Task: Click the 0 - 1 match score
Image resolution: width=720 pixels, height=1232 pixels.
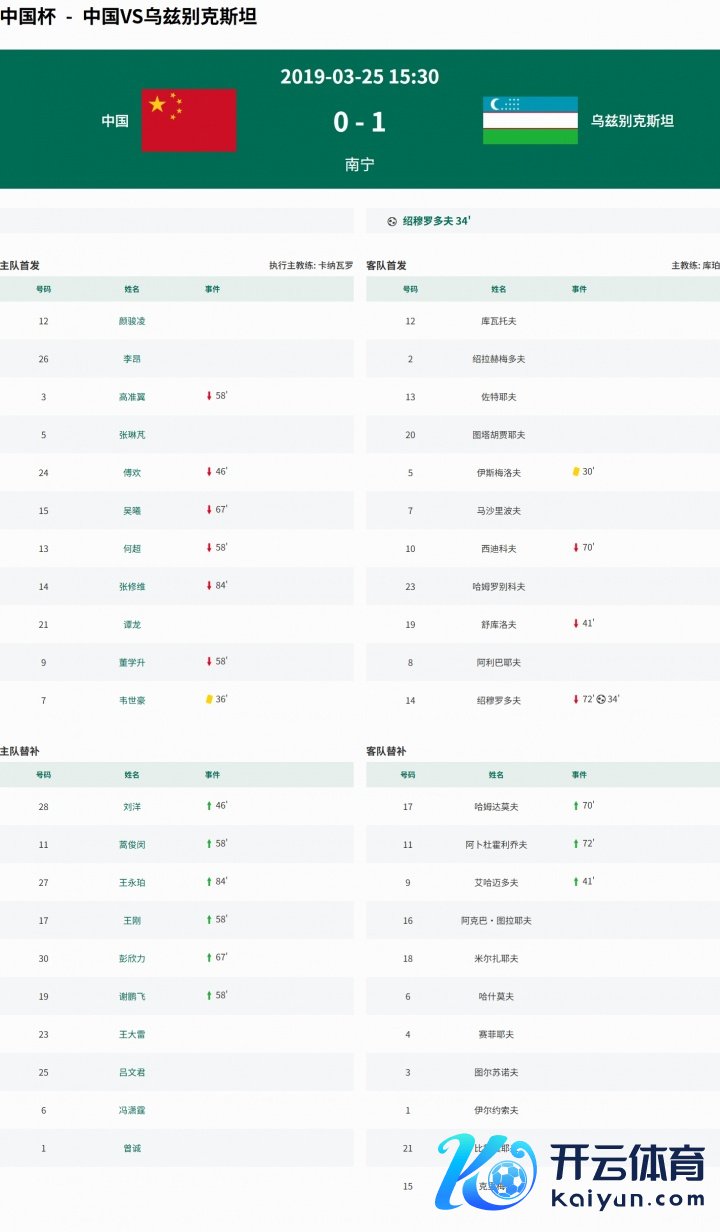Action: point(359,122)
